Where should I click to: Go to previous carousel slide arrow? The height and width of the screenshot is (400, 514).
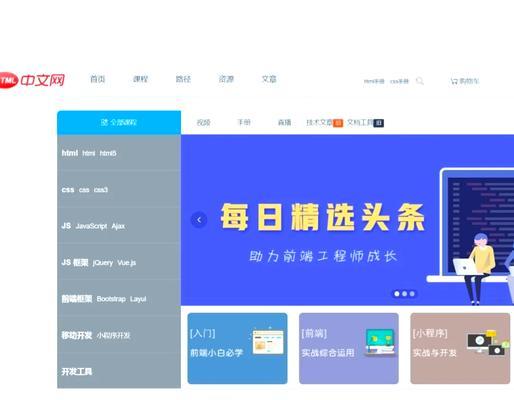pos(199,220)
